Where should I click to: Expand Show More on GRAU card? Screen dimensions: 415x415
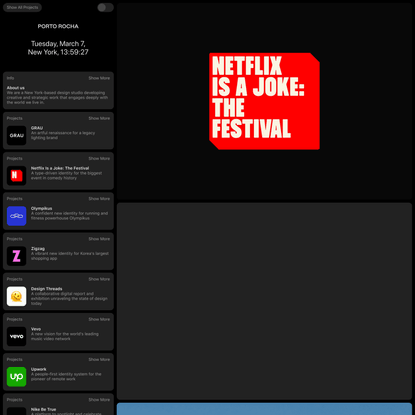click(99, 118)
